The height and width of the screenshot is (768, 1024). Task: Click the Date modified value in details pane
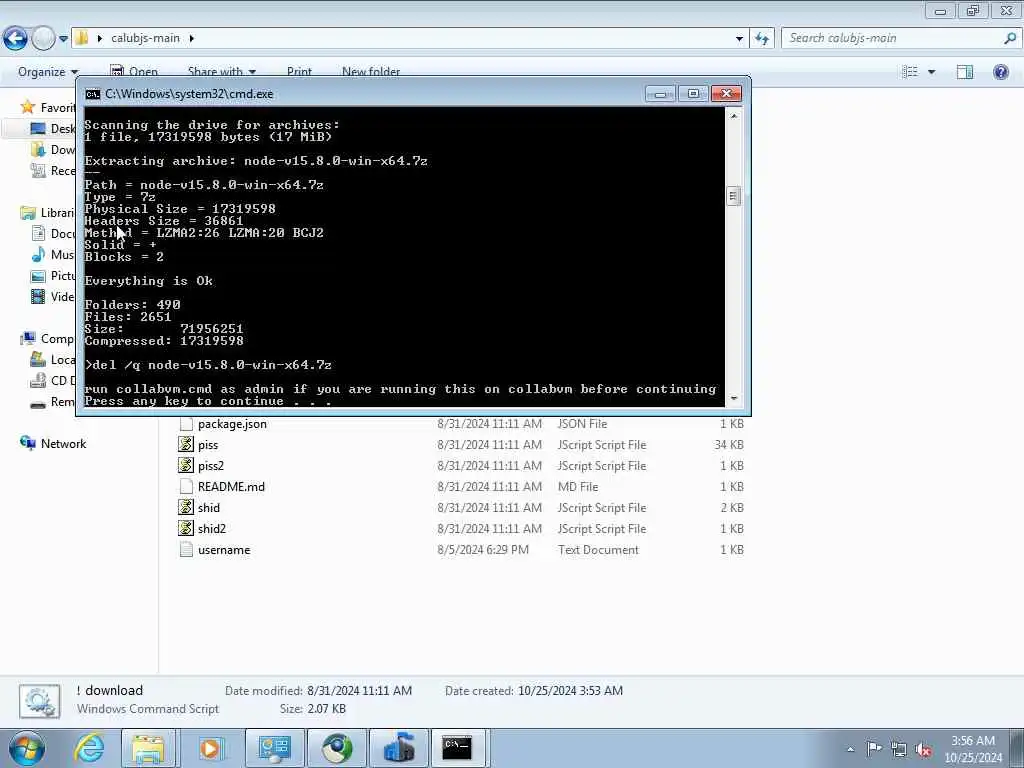pyautogui.click(x=359, y=690)
